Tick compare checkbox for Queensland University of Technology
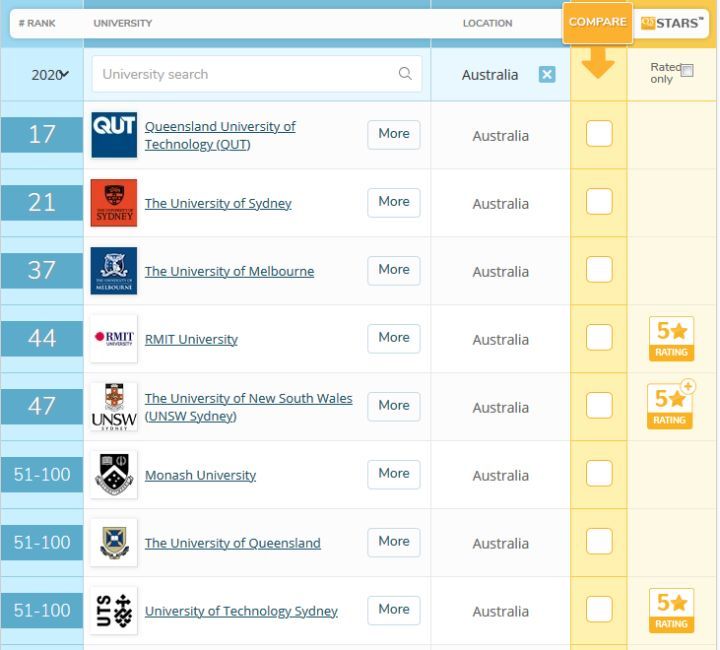 tap(599, 134)
